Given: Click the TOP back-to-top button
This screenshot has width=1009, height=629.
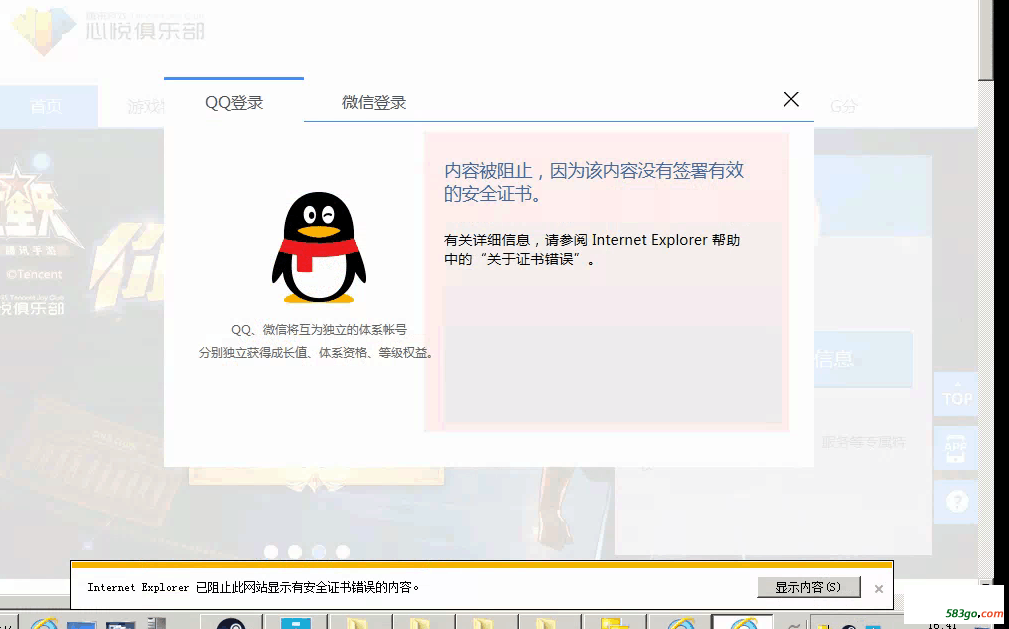Looking at the screenshot, I should click(x=956, y=394).
